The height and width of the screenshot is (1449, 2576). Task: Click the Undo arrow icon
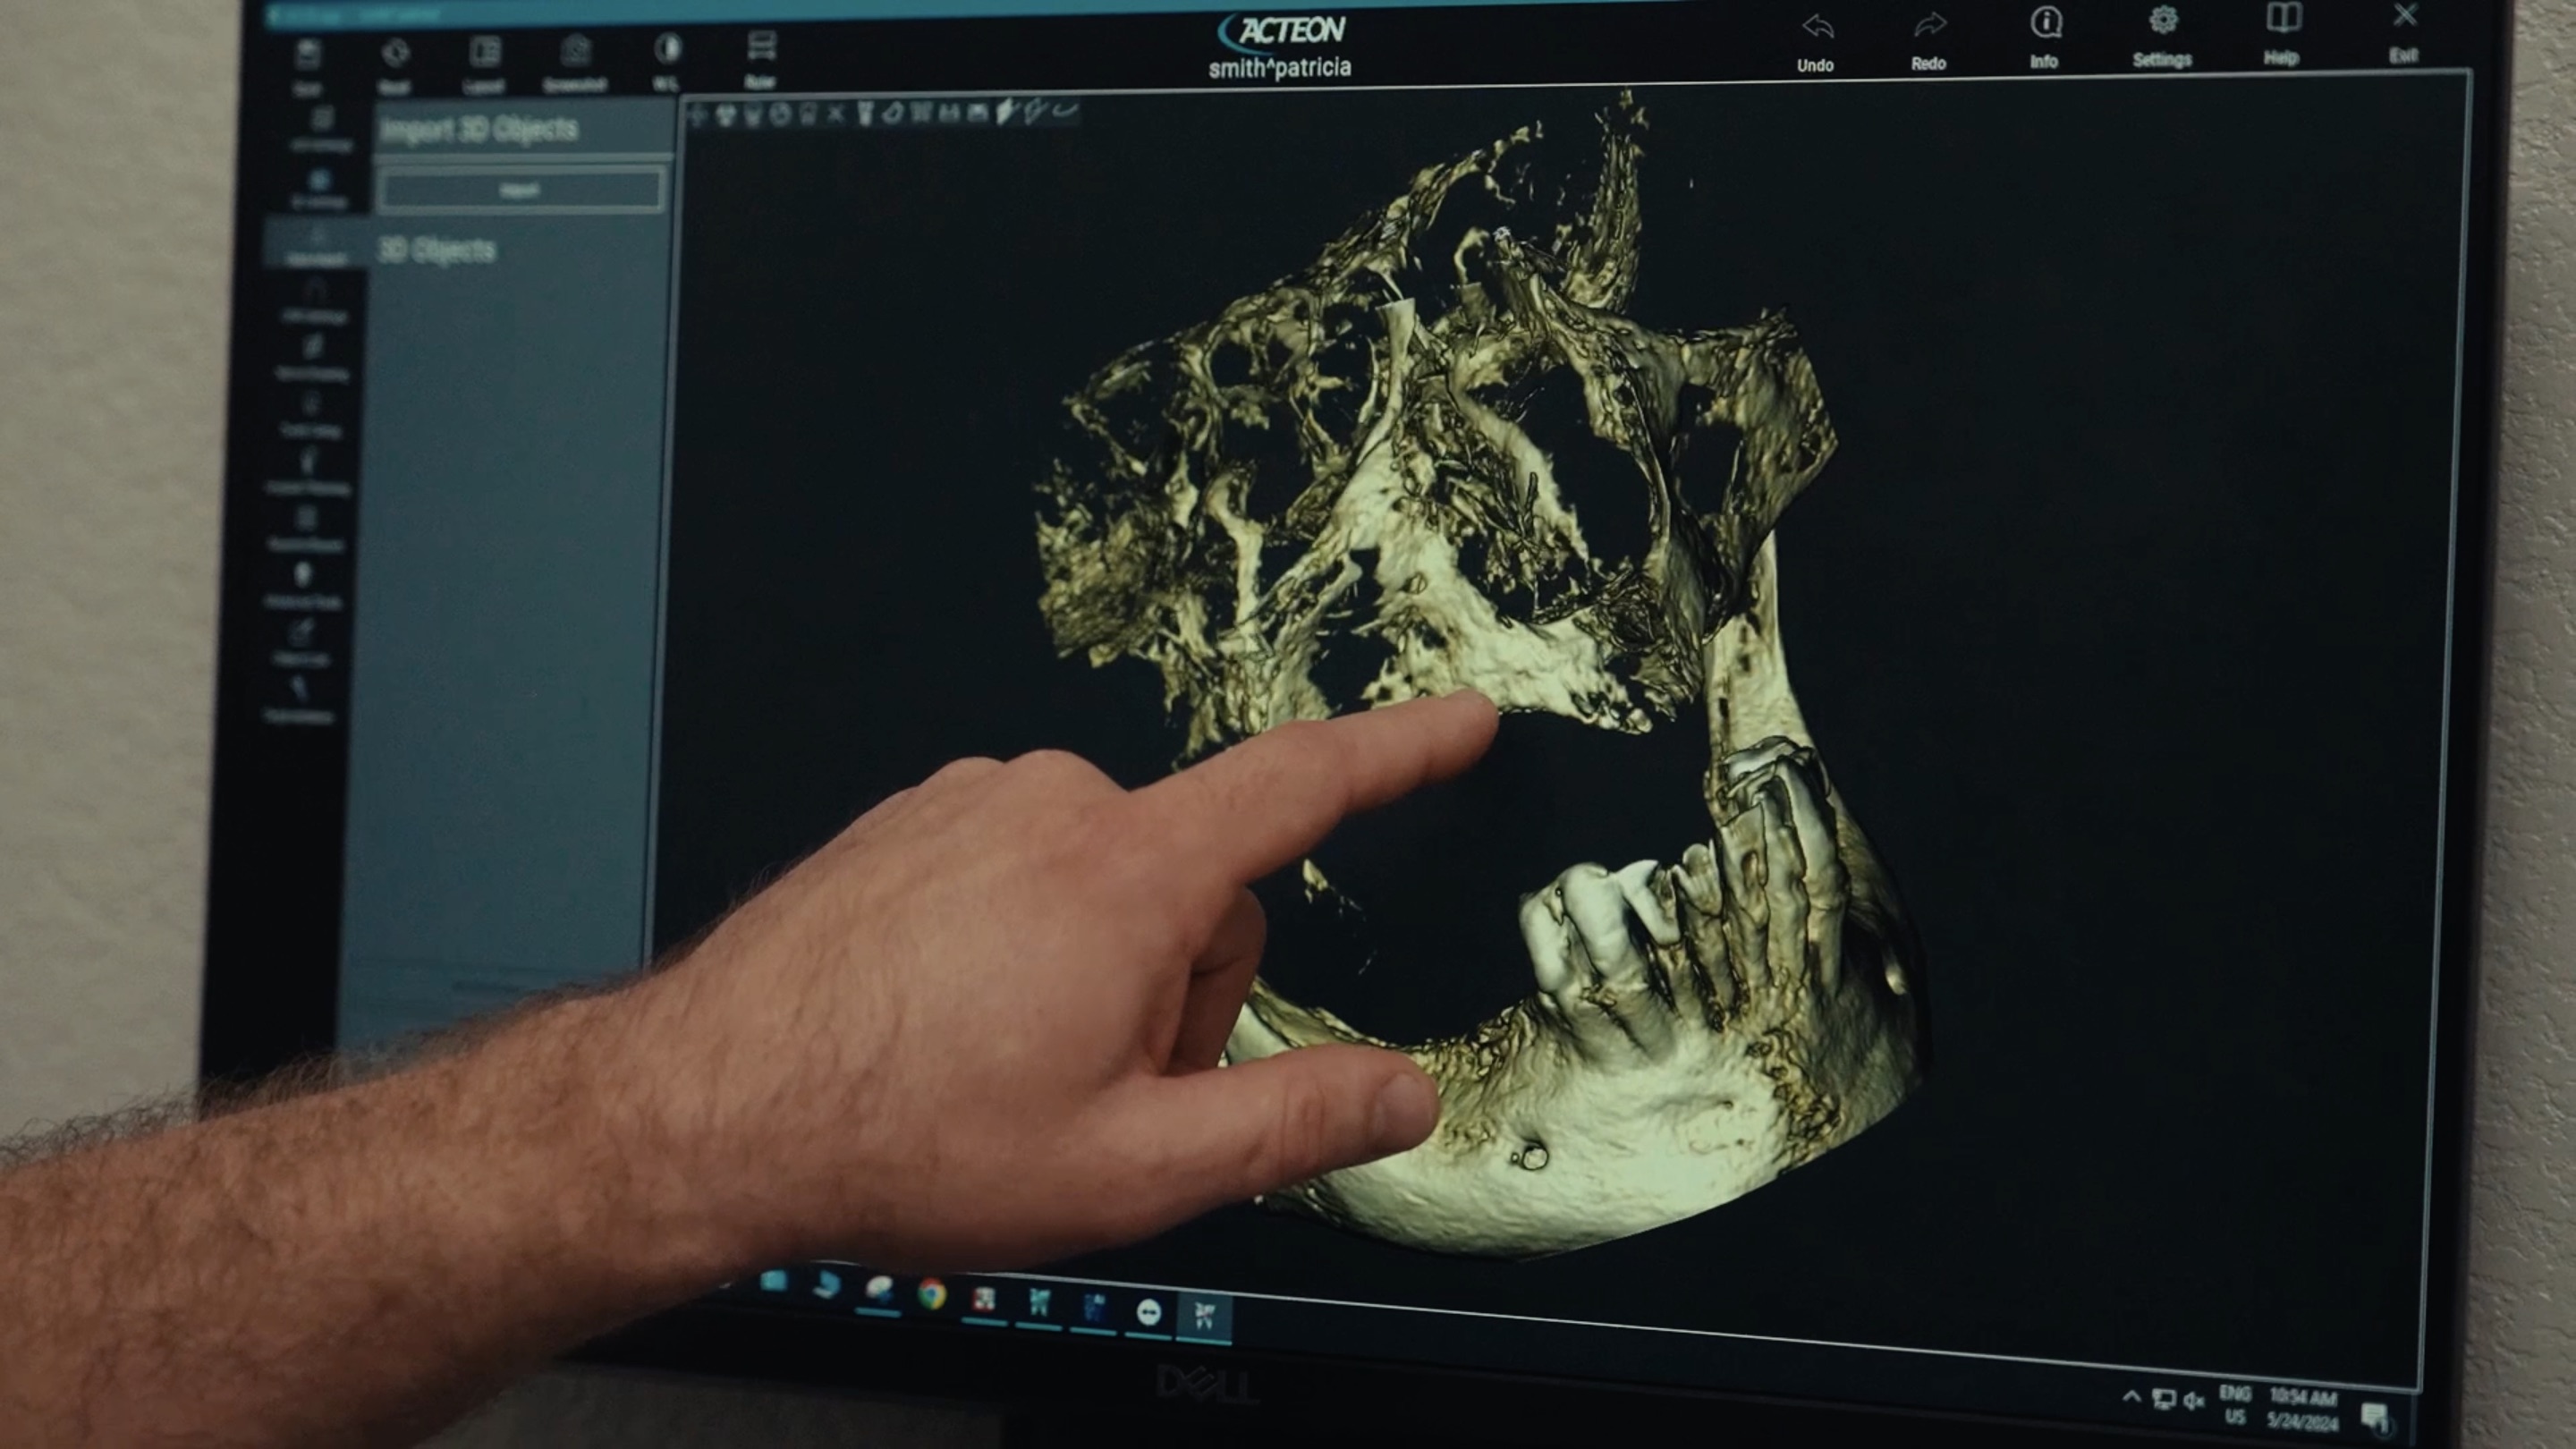click(1817, 28)
